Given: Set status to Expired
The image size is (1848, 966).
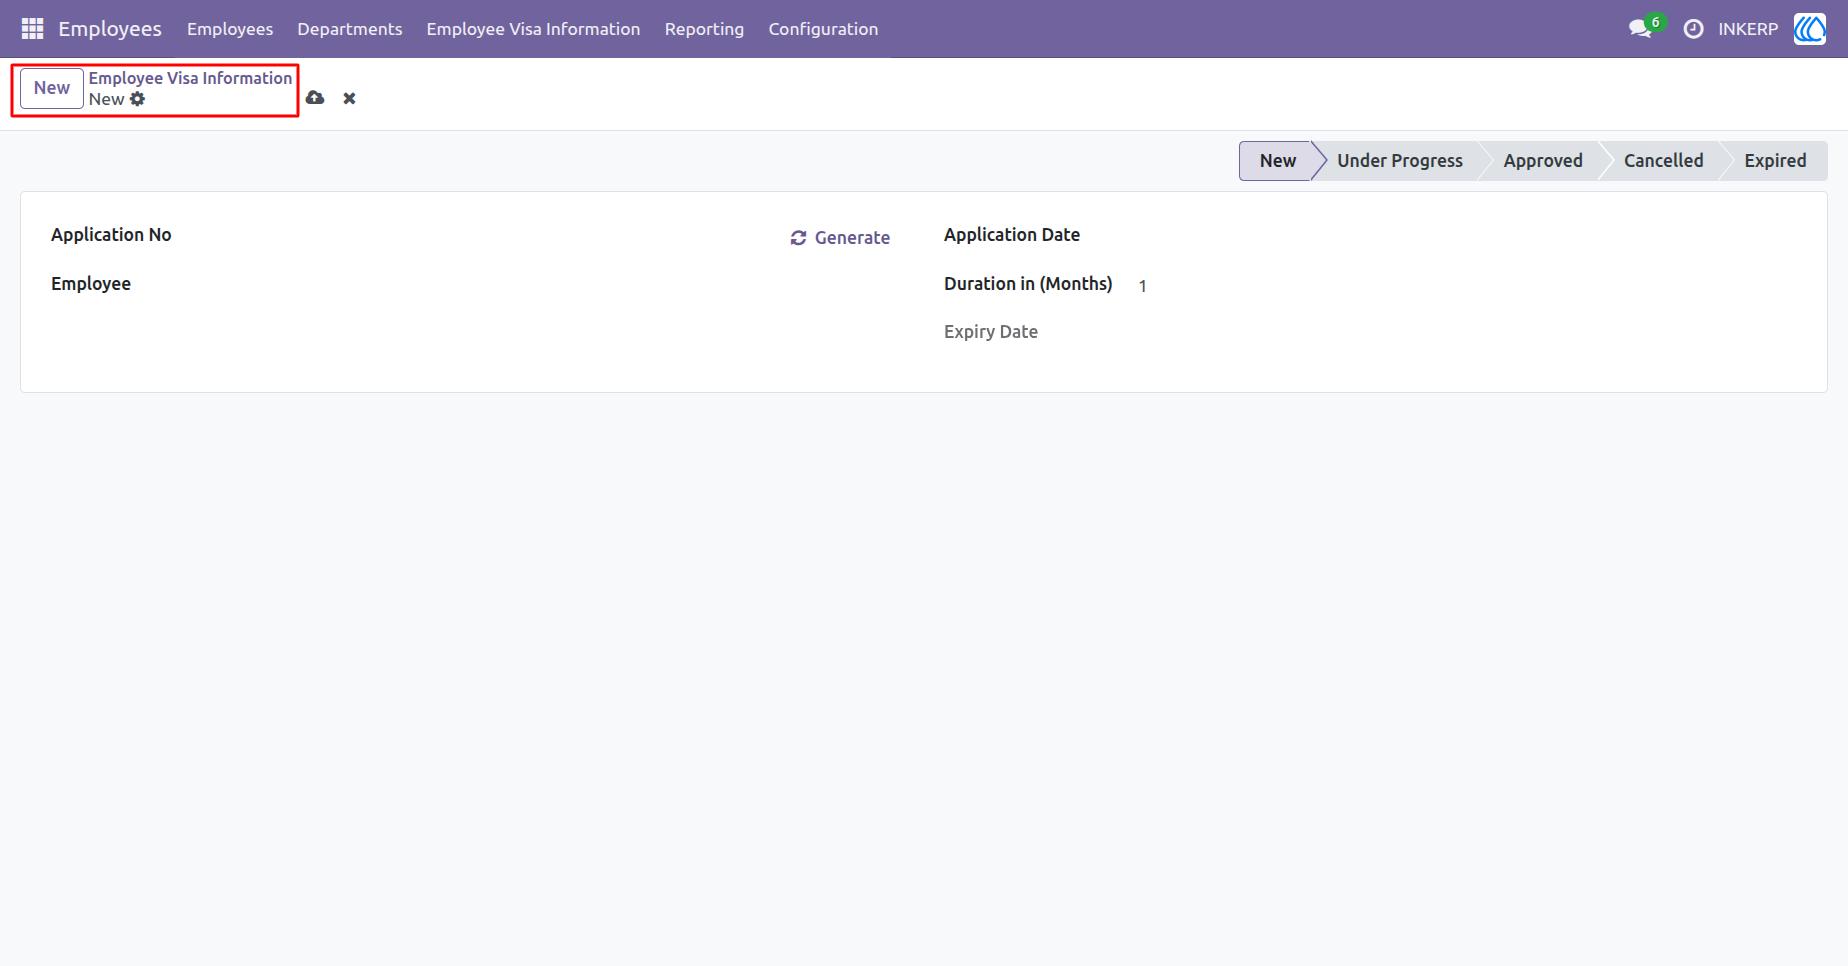Looking at the screenshot, I should point(1775,161).
